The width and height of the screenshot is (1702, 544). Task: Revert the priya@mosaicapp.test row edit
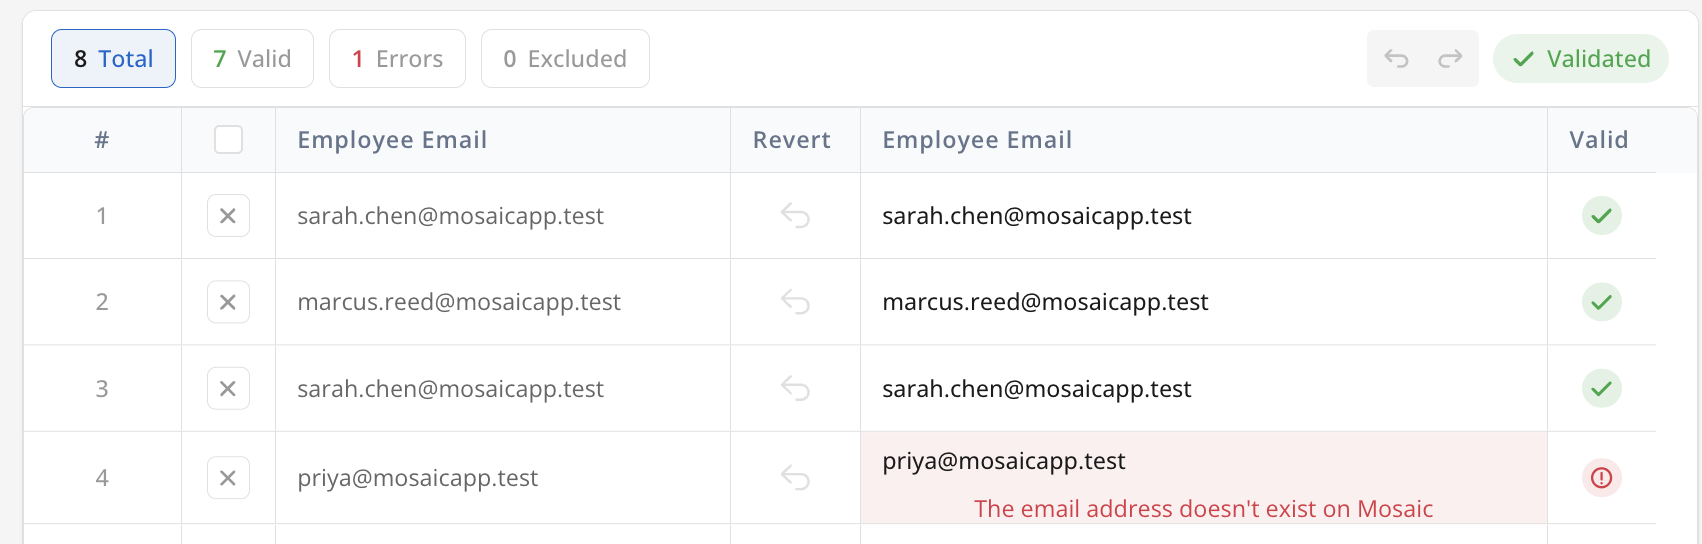coord(795,478)
